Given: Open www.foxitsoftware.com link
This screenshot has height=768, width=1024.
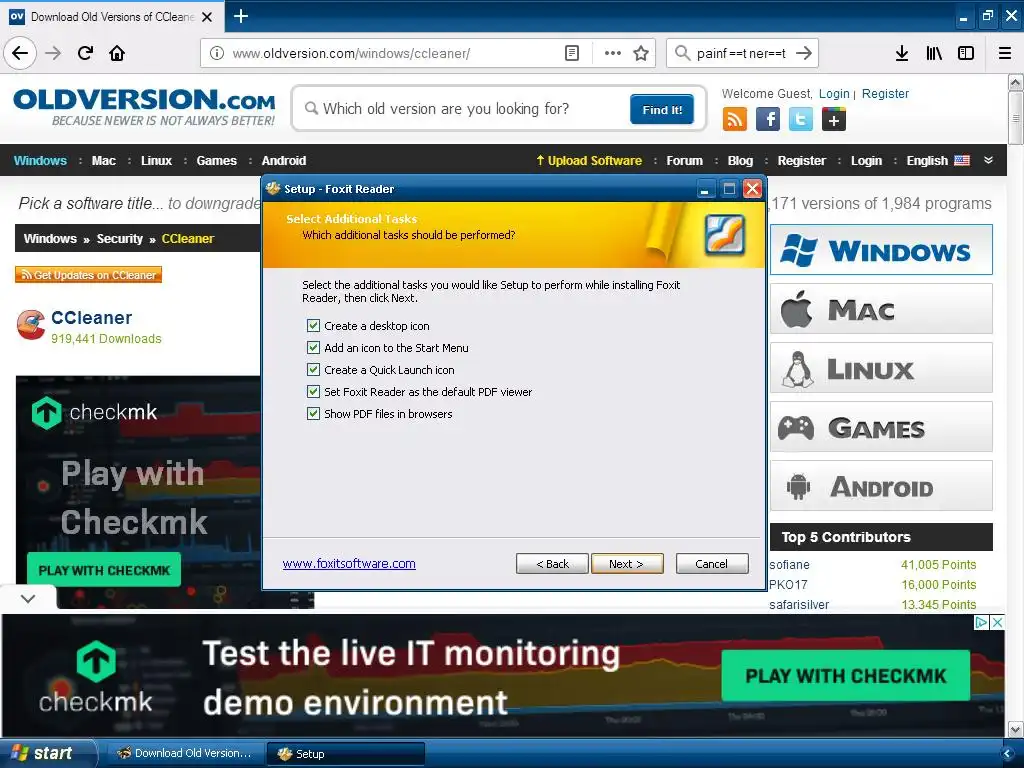Looking at the screenshot, I should (349, 564).
